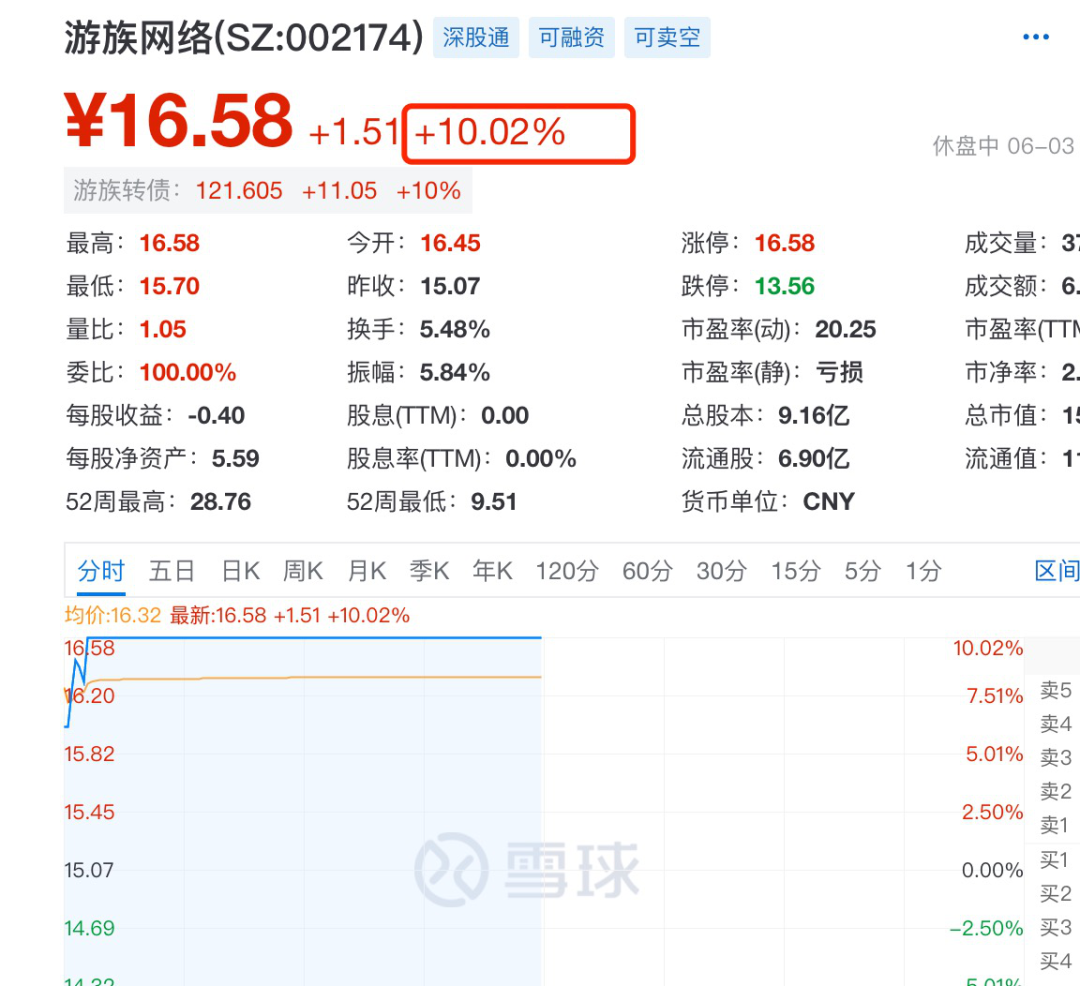Click the stock title 游族网络(SZ:002174)

click(244, 37)
